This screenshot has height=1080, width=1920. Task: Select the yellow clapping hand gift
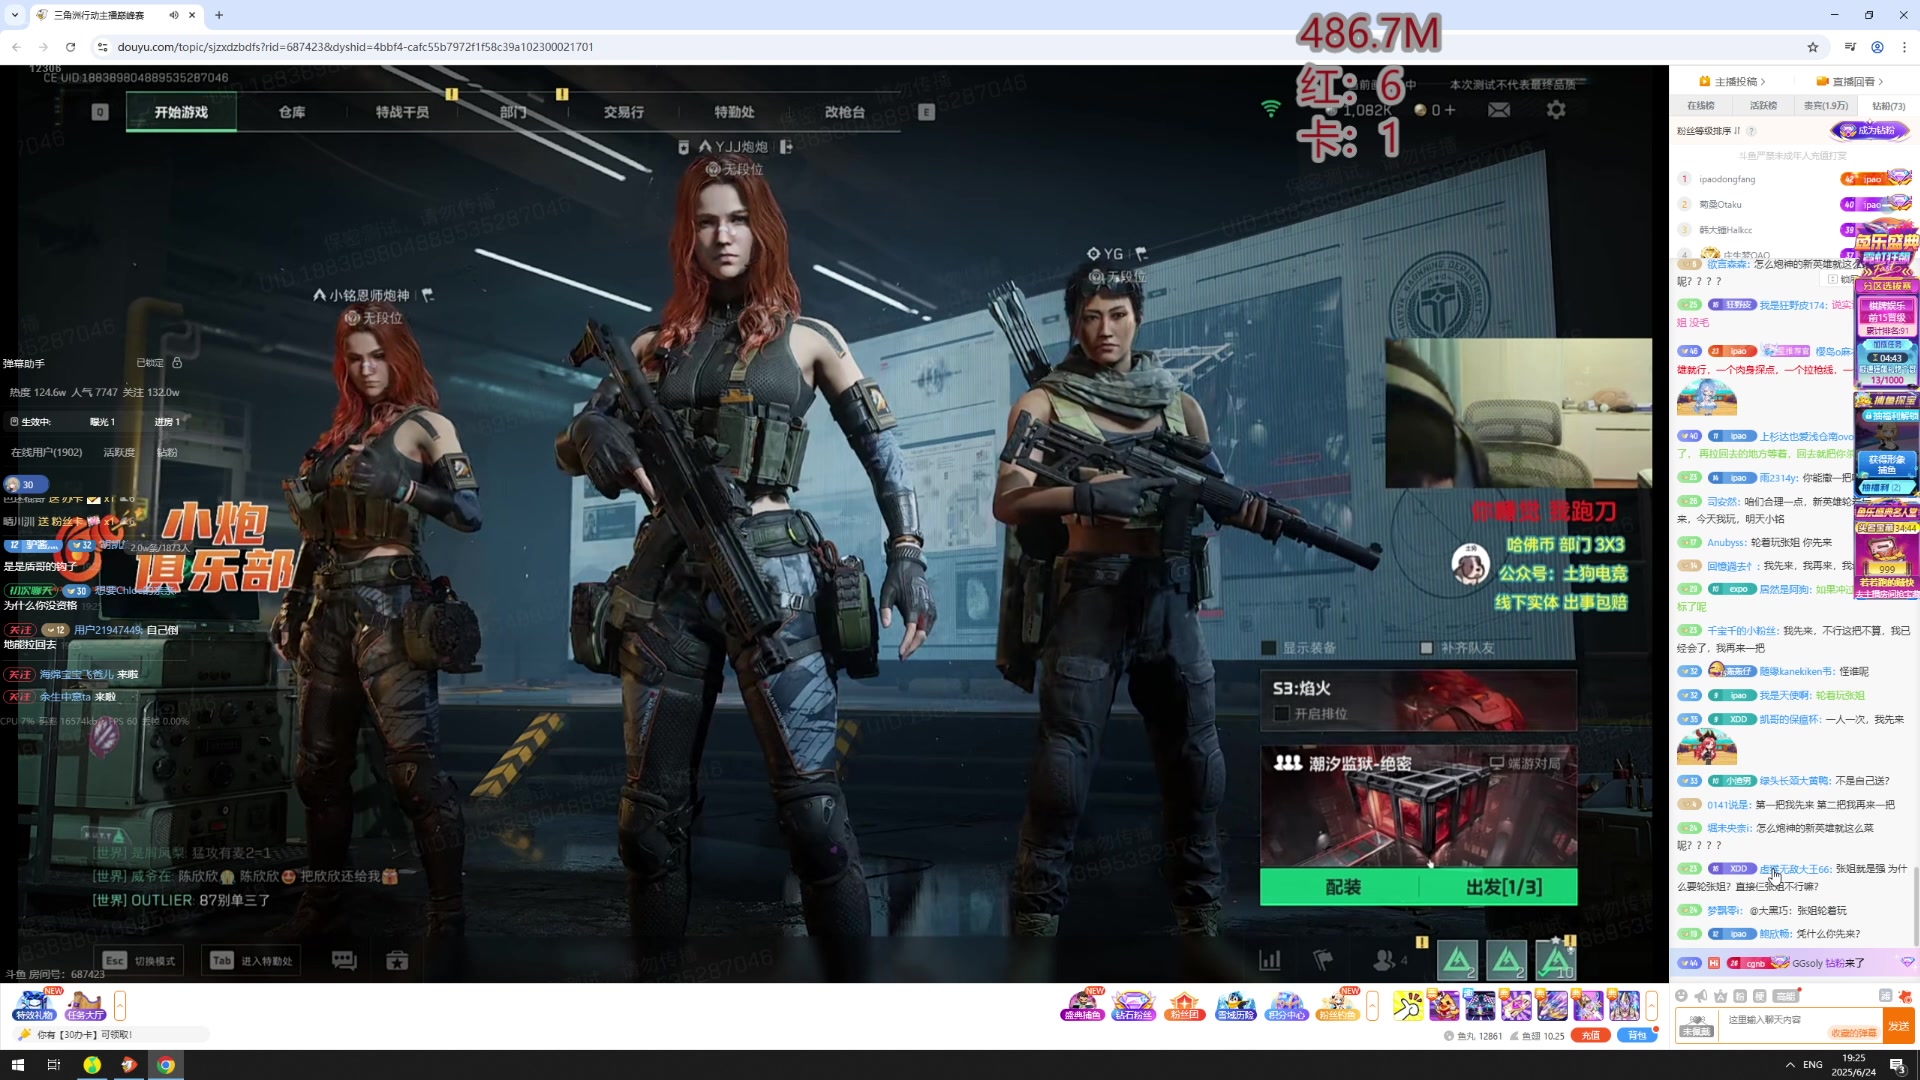pos(1408,1005)
